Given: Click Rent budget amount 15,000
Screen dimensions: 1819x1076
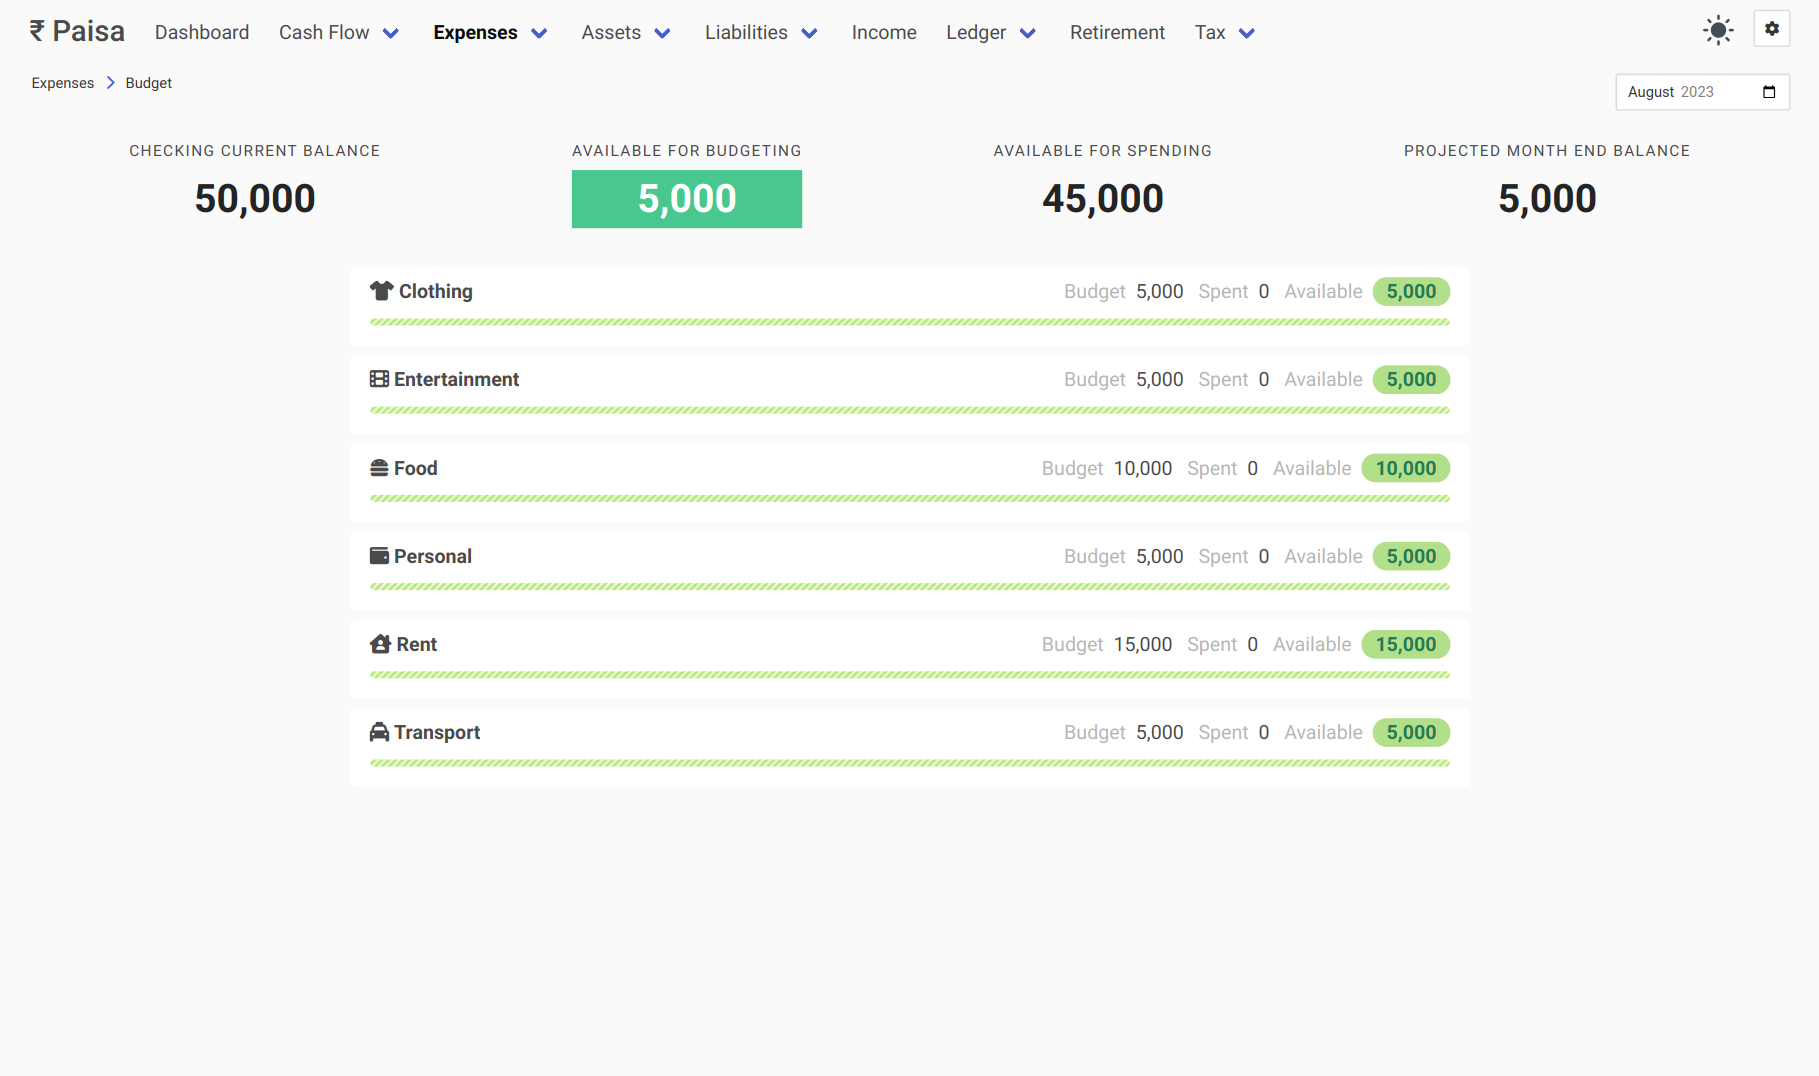Looking at the screenshot, I should (x=1143, y=644).
